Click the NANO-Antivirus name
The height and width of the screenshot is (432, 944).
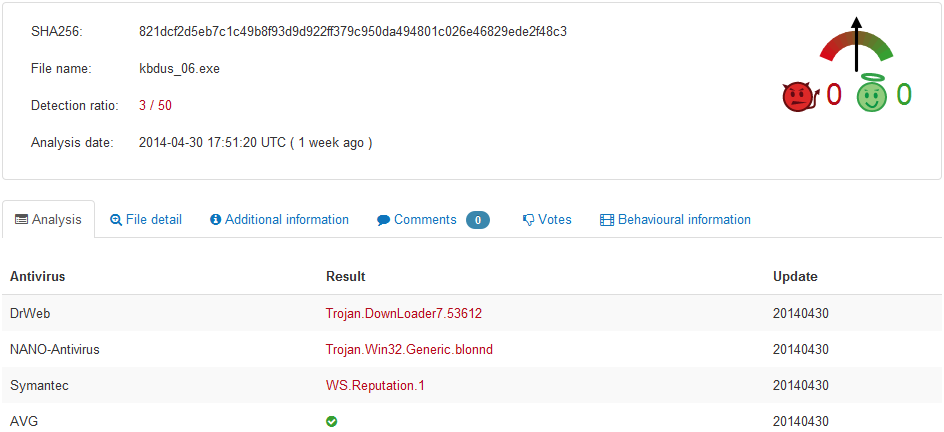[55, 350]
